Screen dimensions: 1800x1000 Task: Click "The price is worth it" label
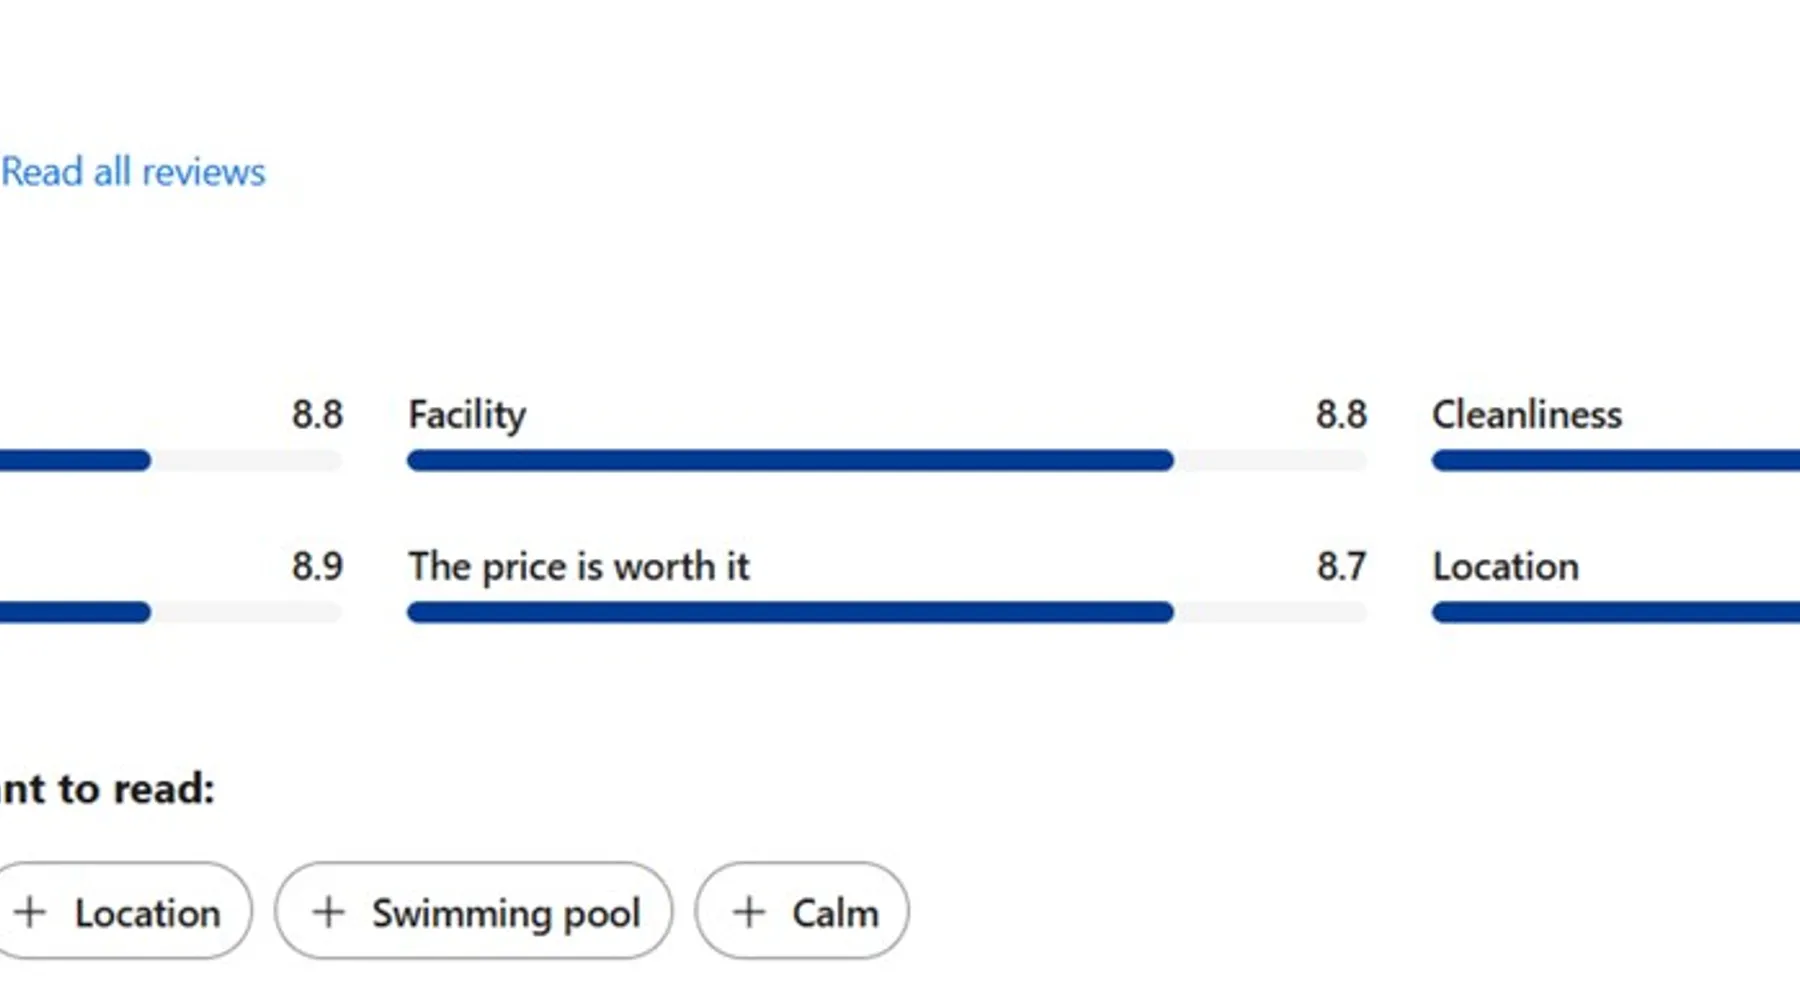[x=579, y=567]
